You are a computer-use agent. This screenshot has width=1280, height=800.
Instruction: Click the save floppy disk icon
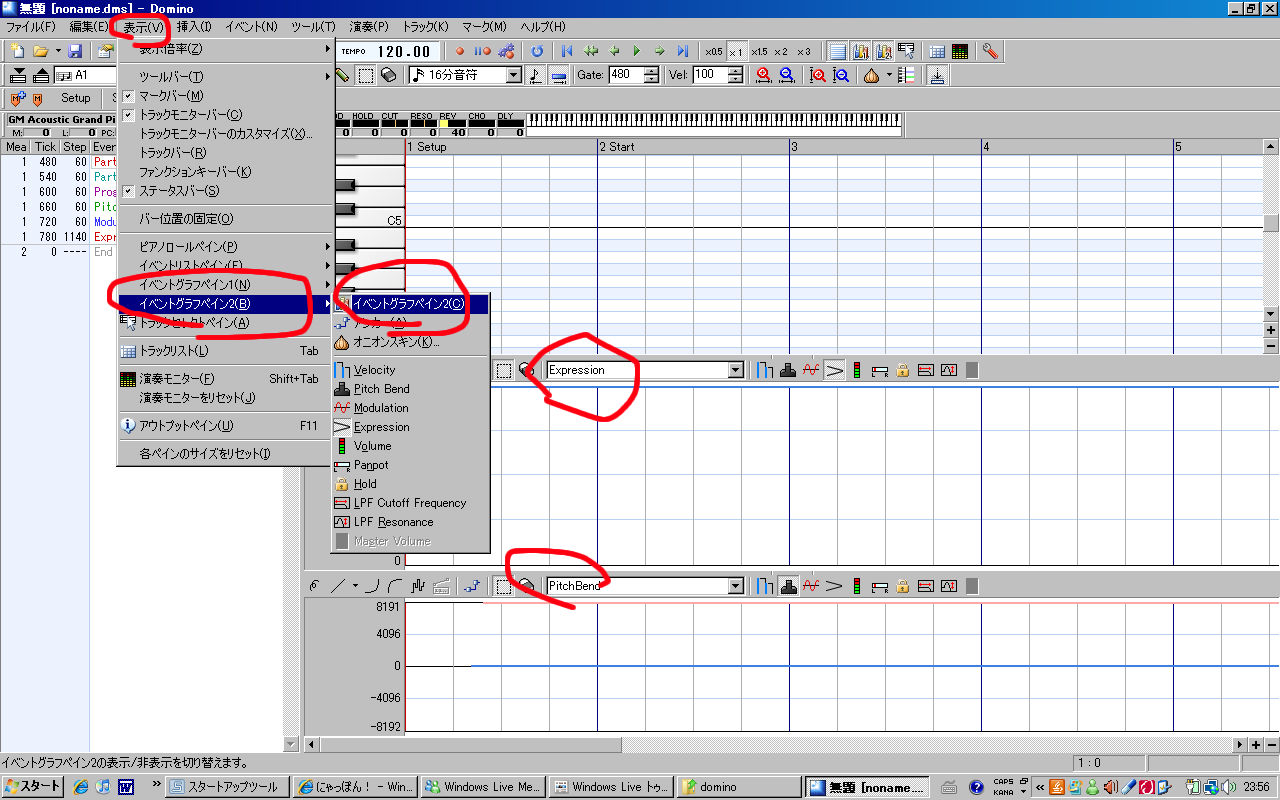tap(75, 51)
